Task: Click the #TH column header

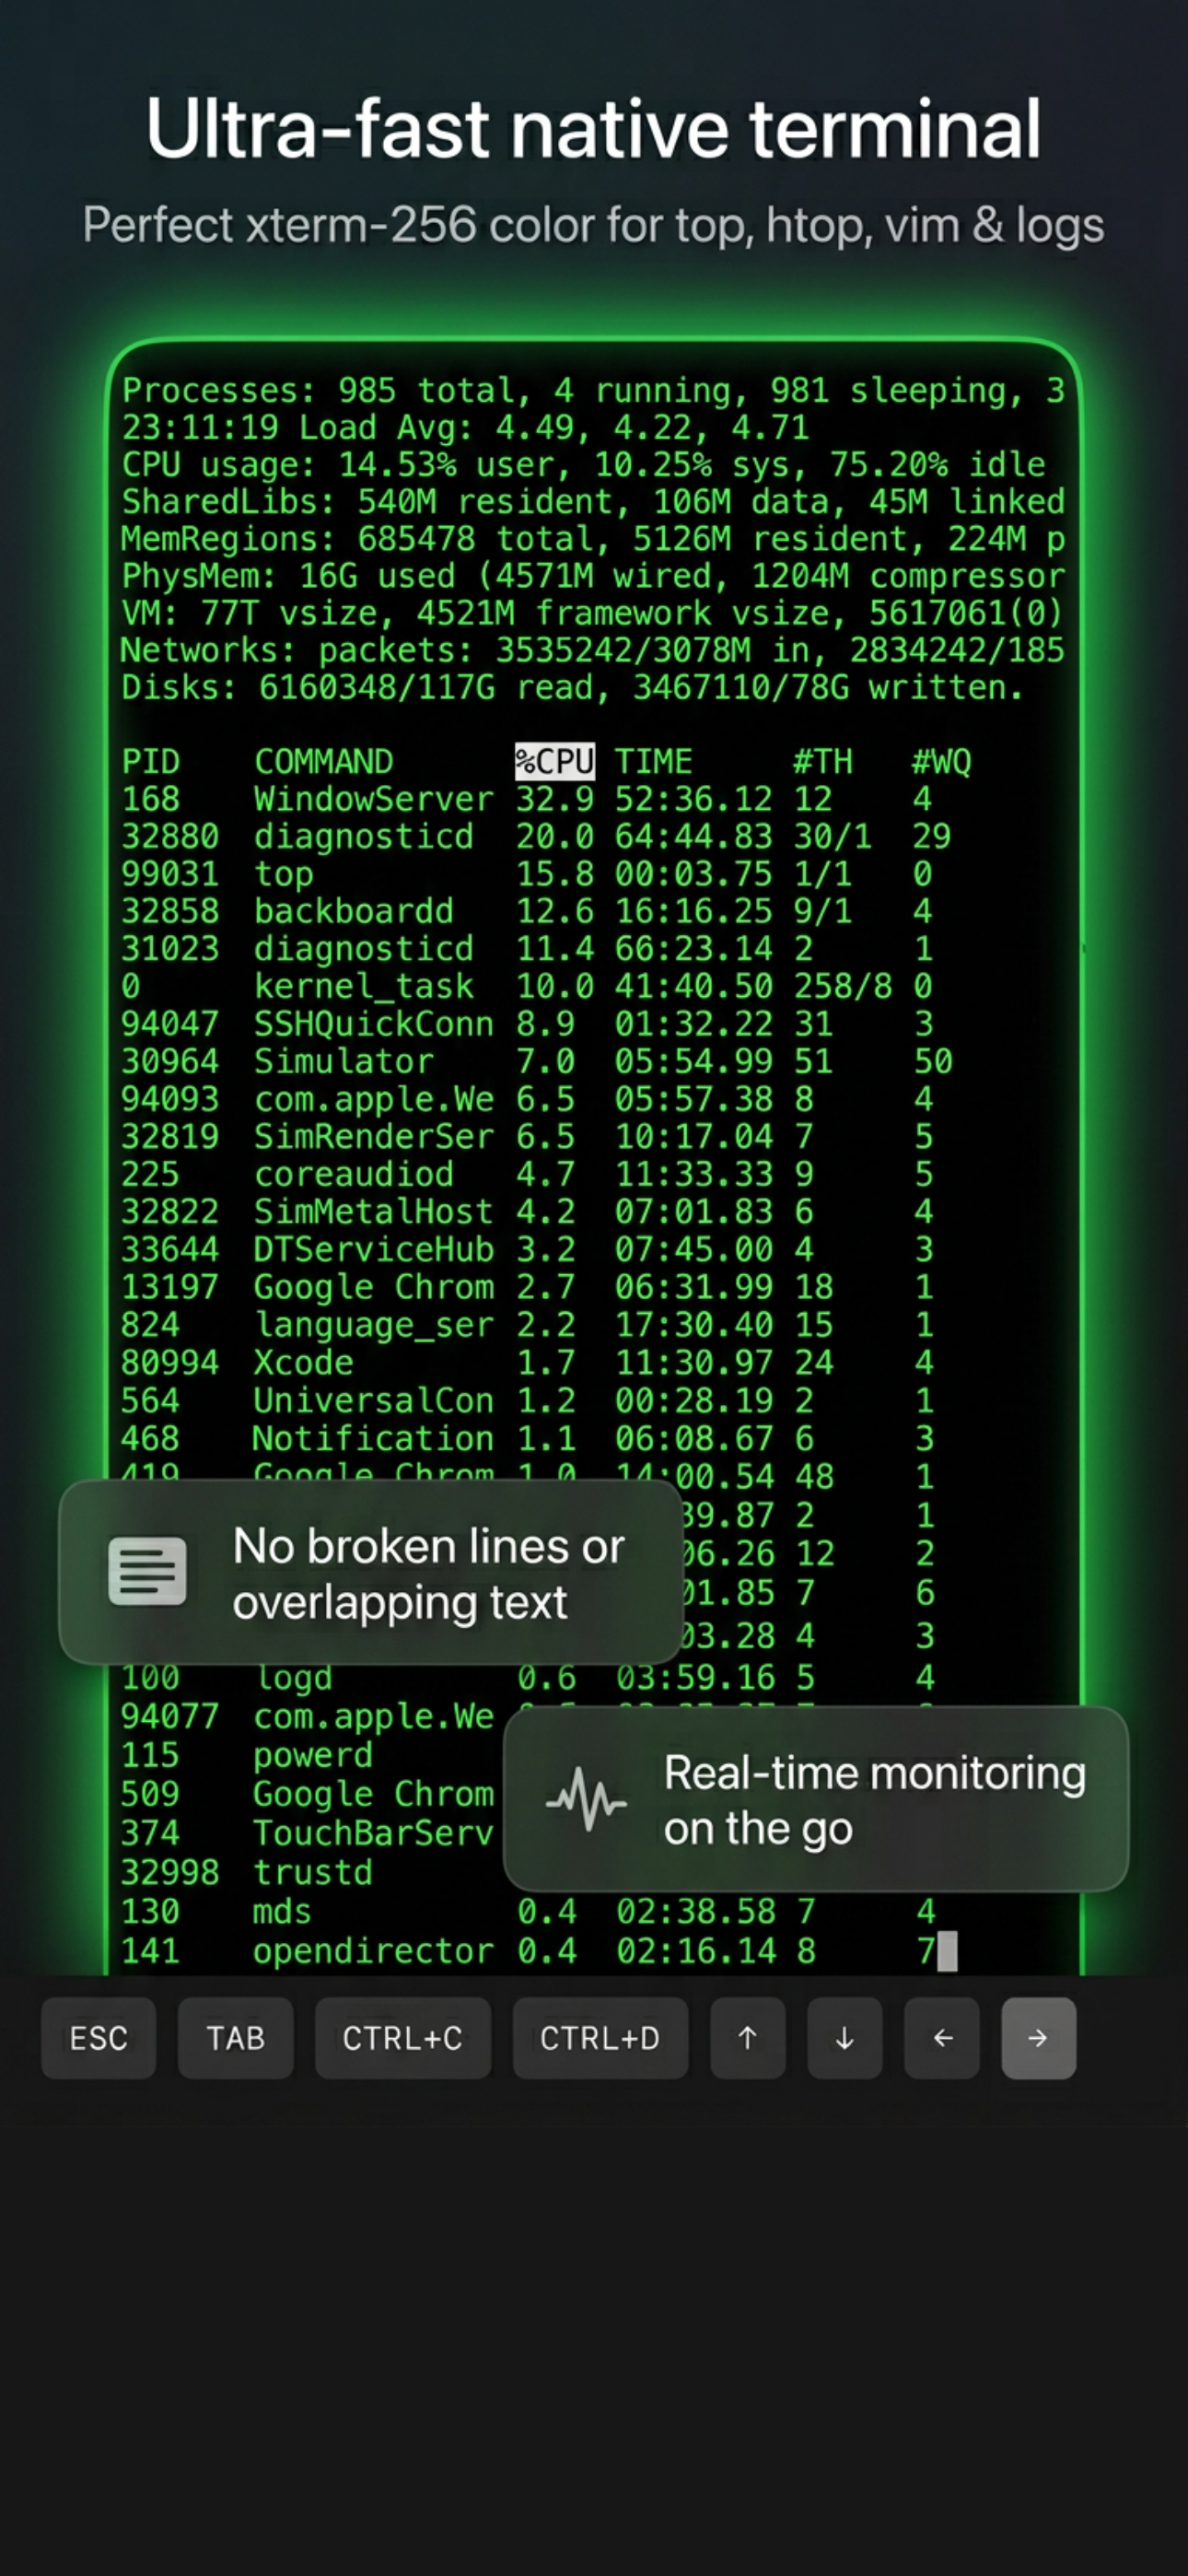Action: [x=823, y=762]
